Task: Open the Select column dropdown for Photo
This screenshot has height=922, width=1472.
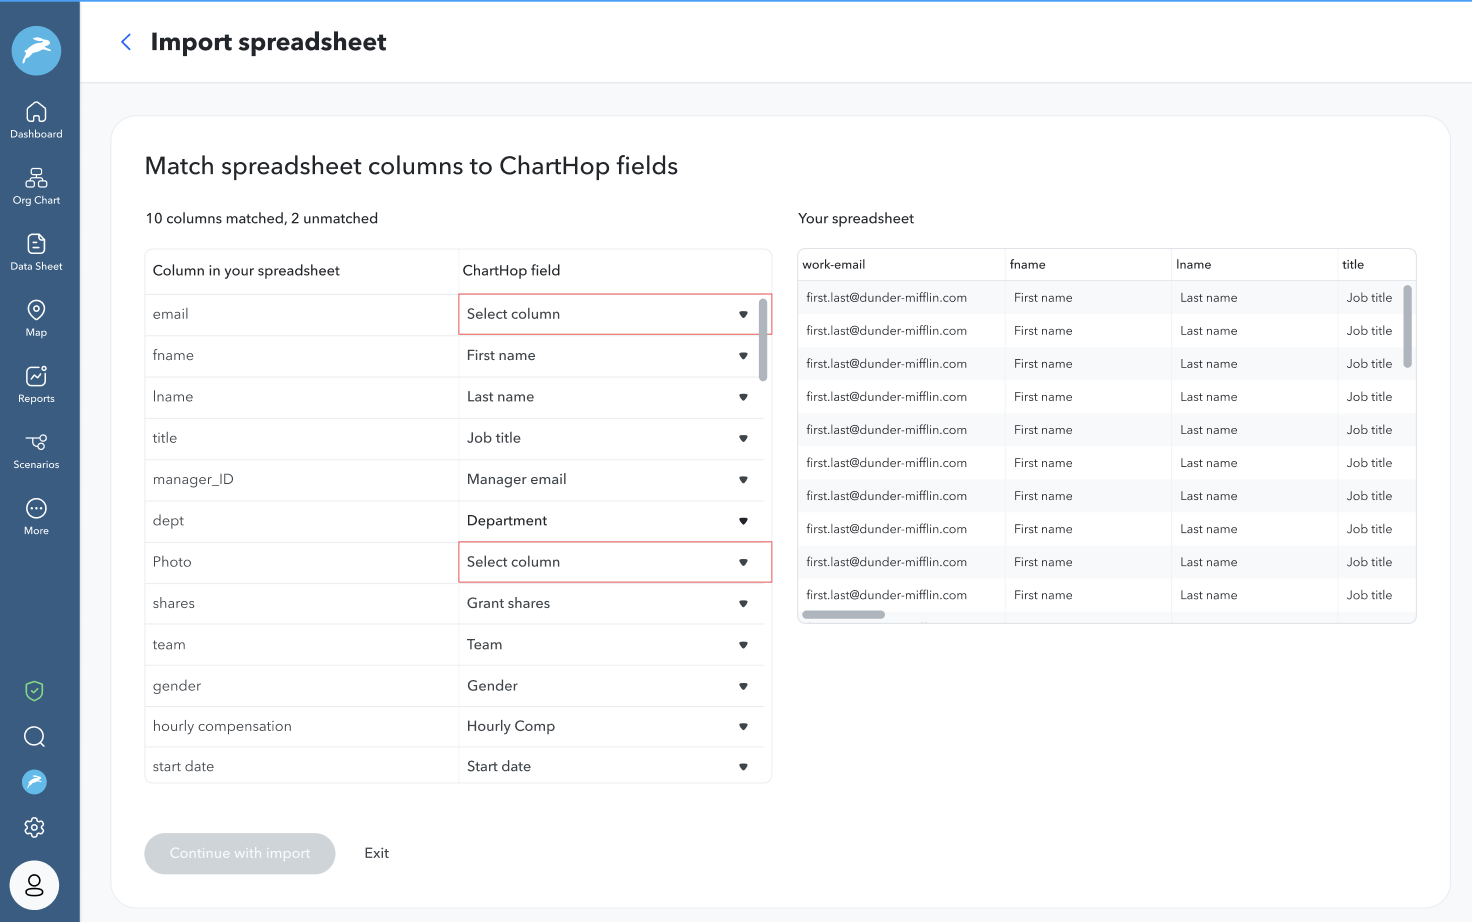Action: (x=614, y=561)
